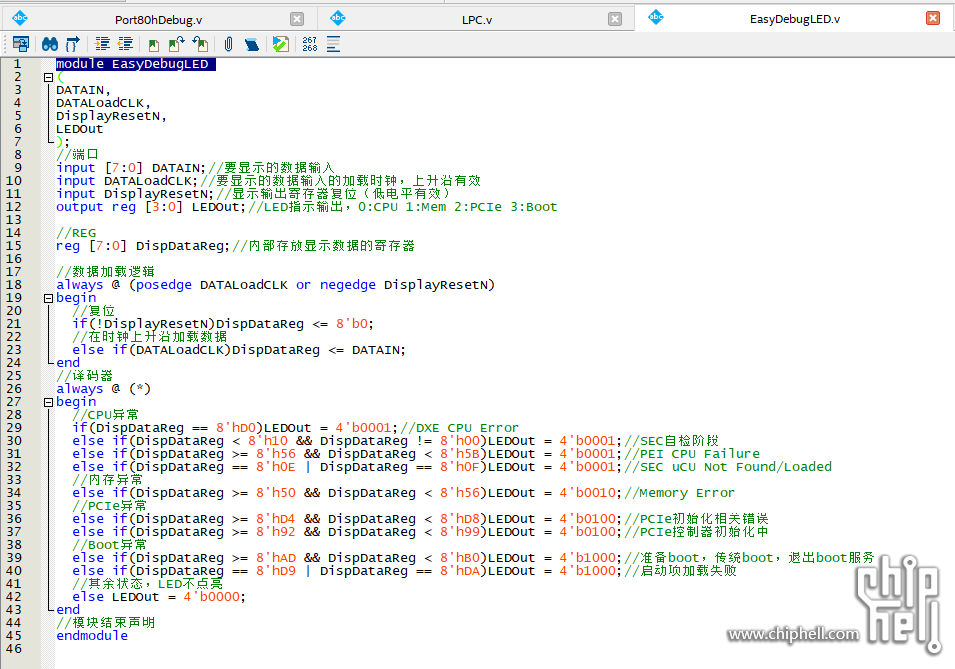Switch to the LPC.v tab

(477, 19)
